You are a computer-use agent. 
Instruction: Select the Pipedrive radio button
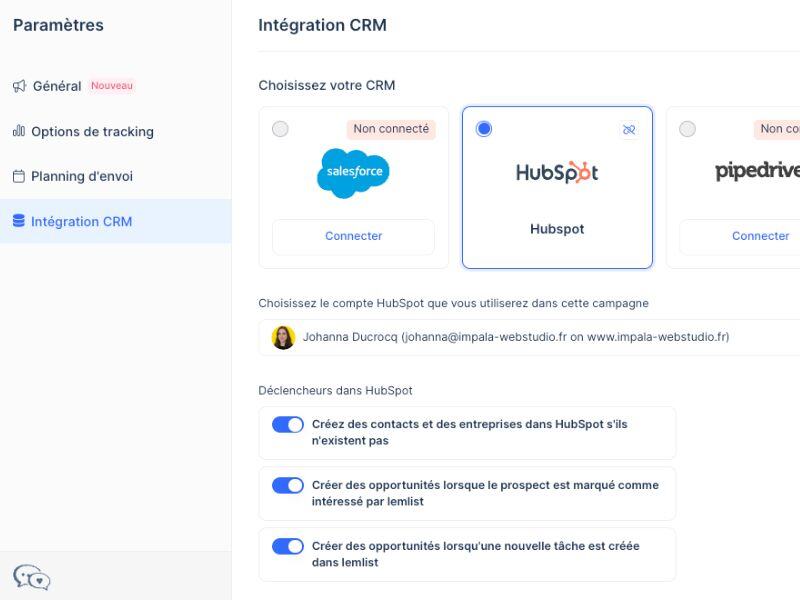point(687,129)
